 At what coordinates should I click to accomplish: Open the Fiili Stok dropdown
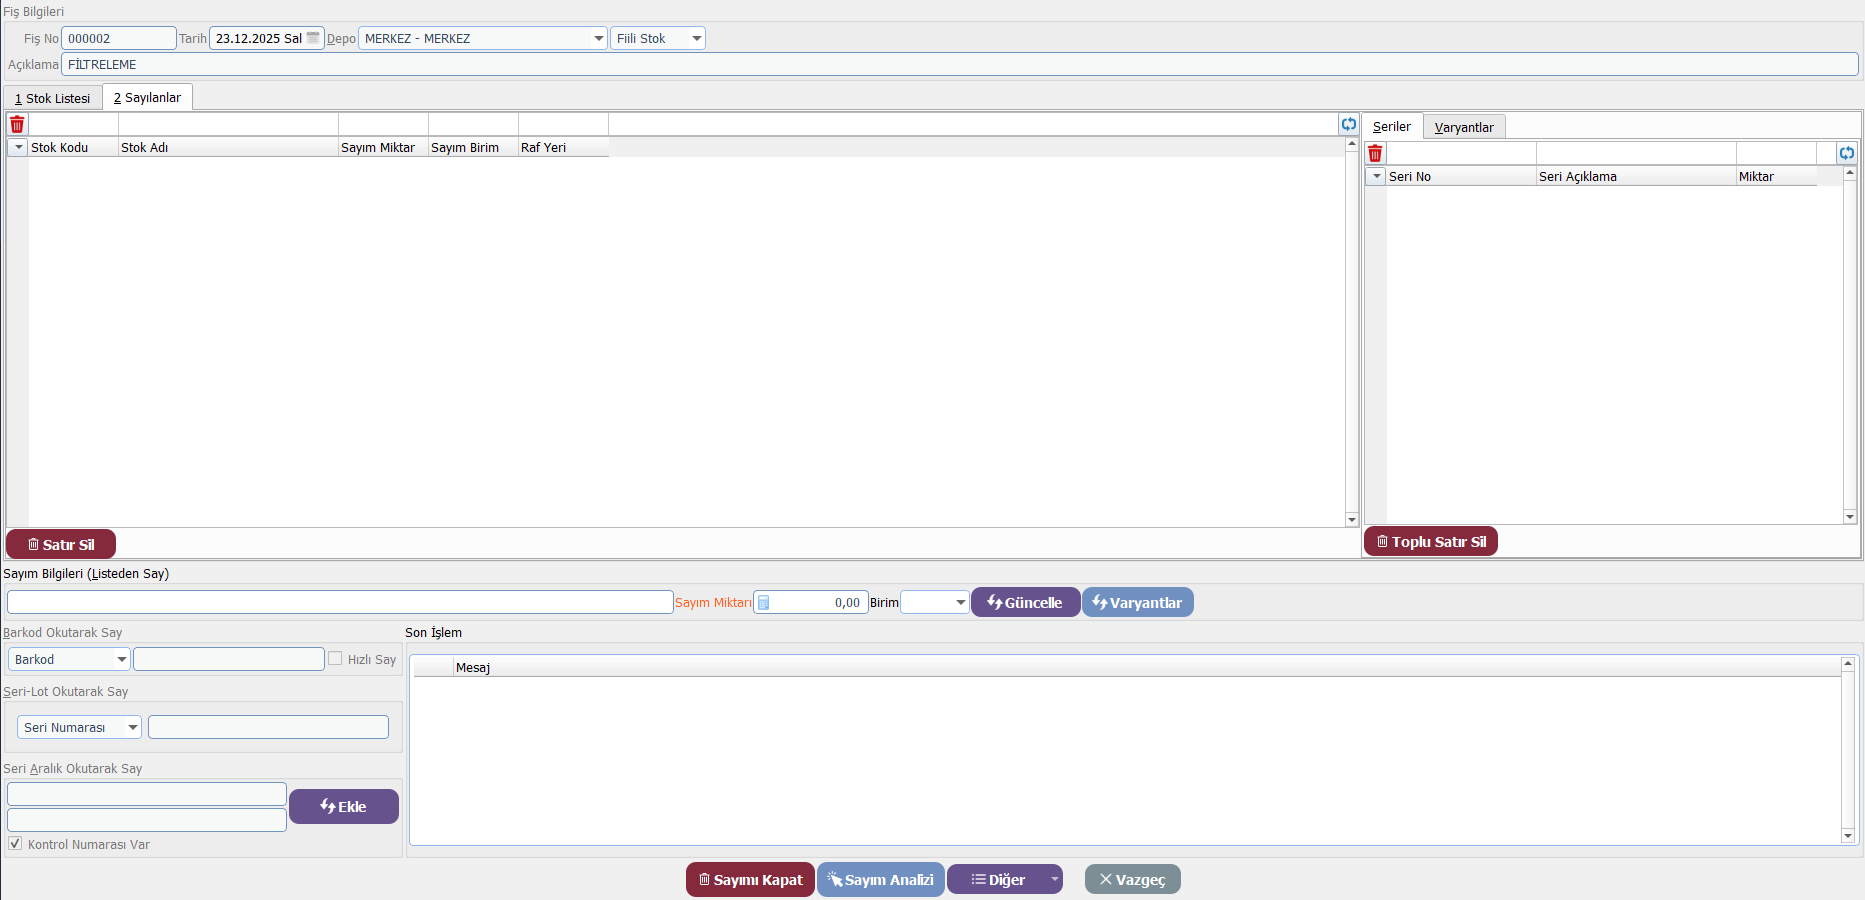click(696, 39)
